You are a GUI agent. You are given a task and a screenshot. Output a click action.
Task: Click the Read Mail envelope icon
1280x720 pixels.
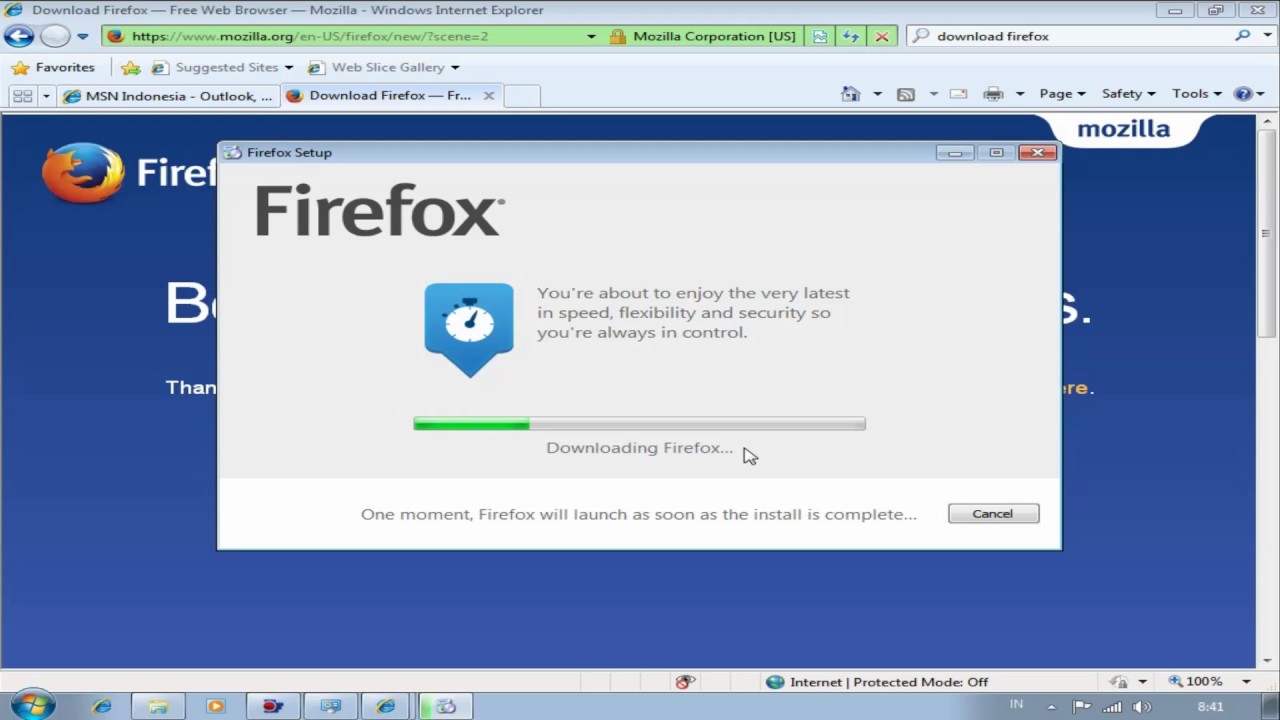[958, 94]
